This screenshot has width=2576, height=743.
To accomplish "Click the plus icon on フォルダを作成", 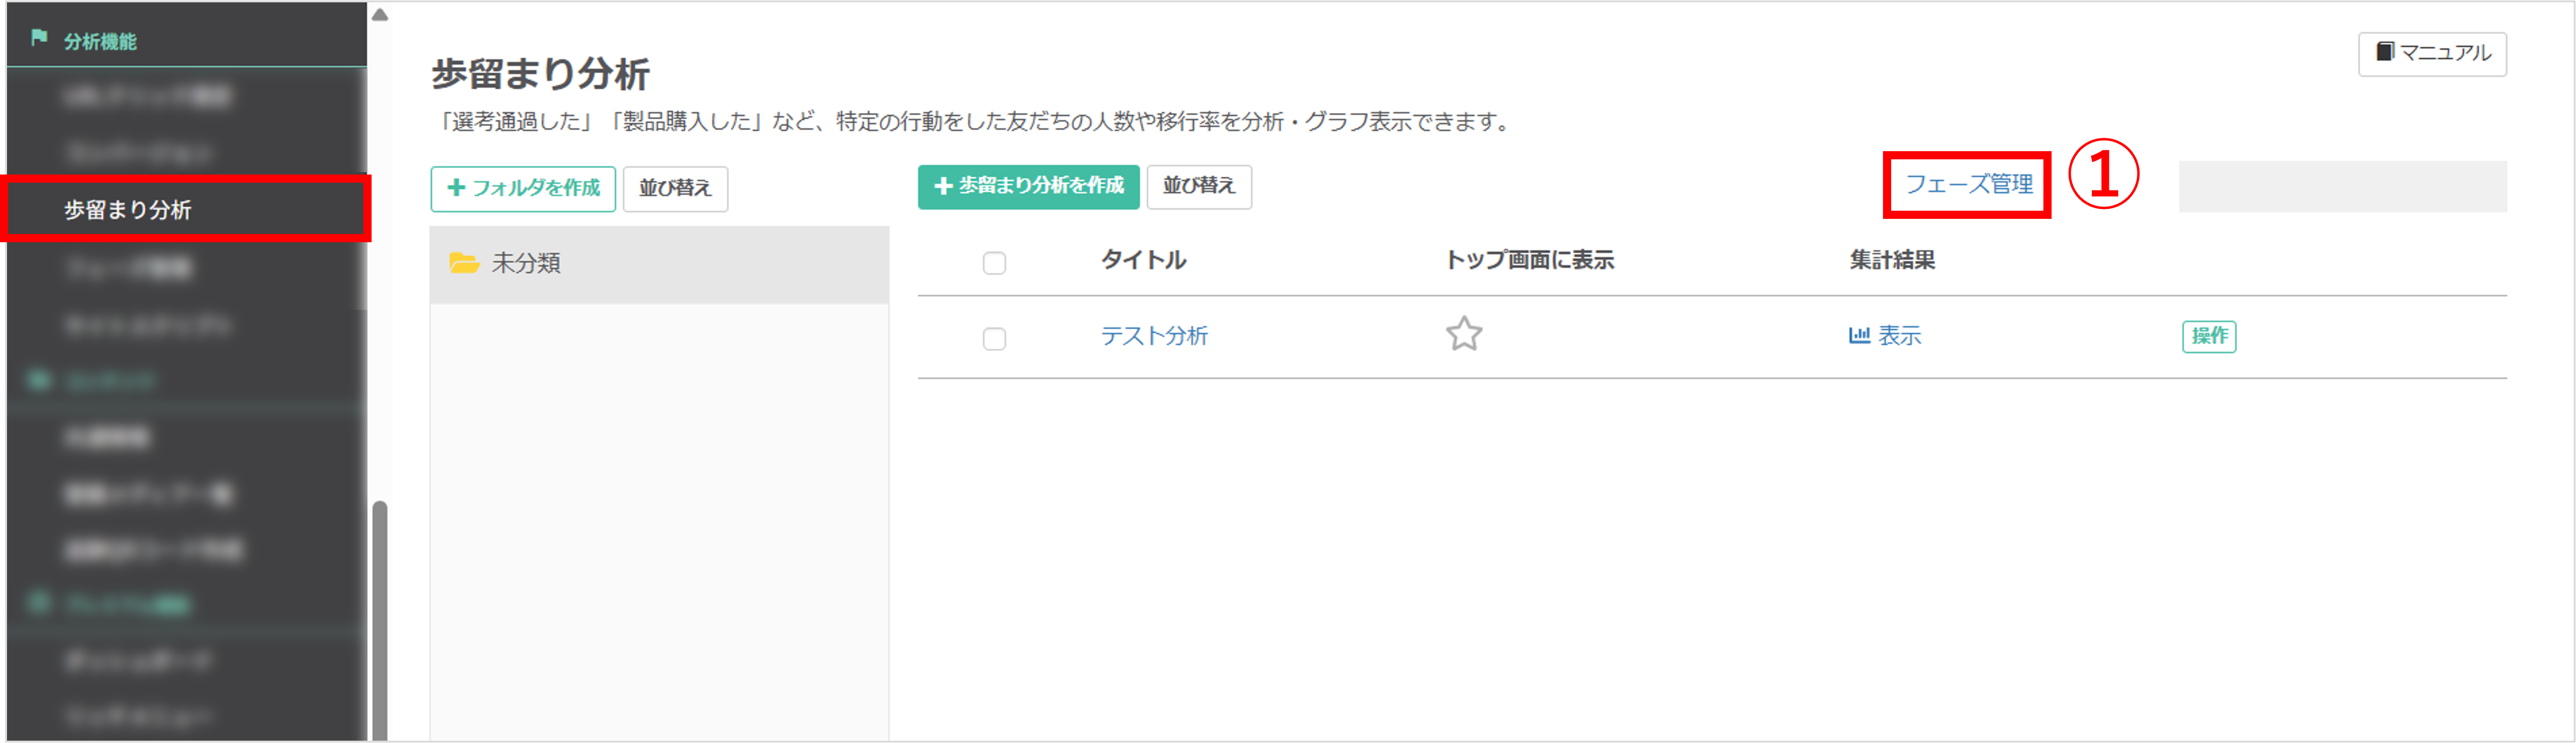I will point(456,187).
